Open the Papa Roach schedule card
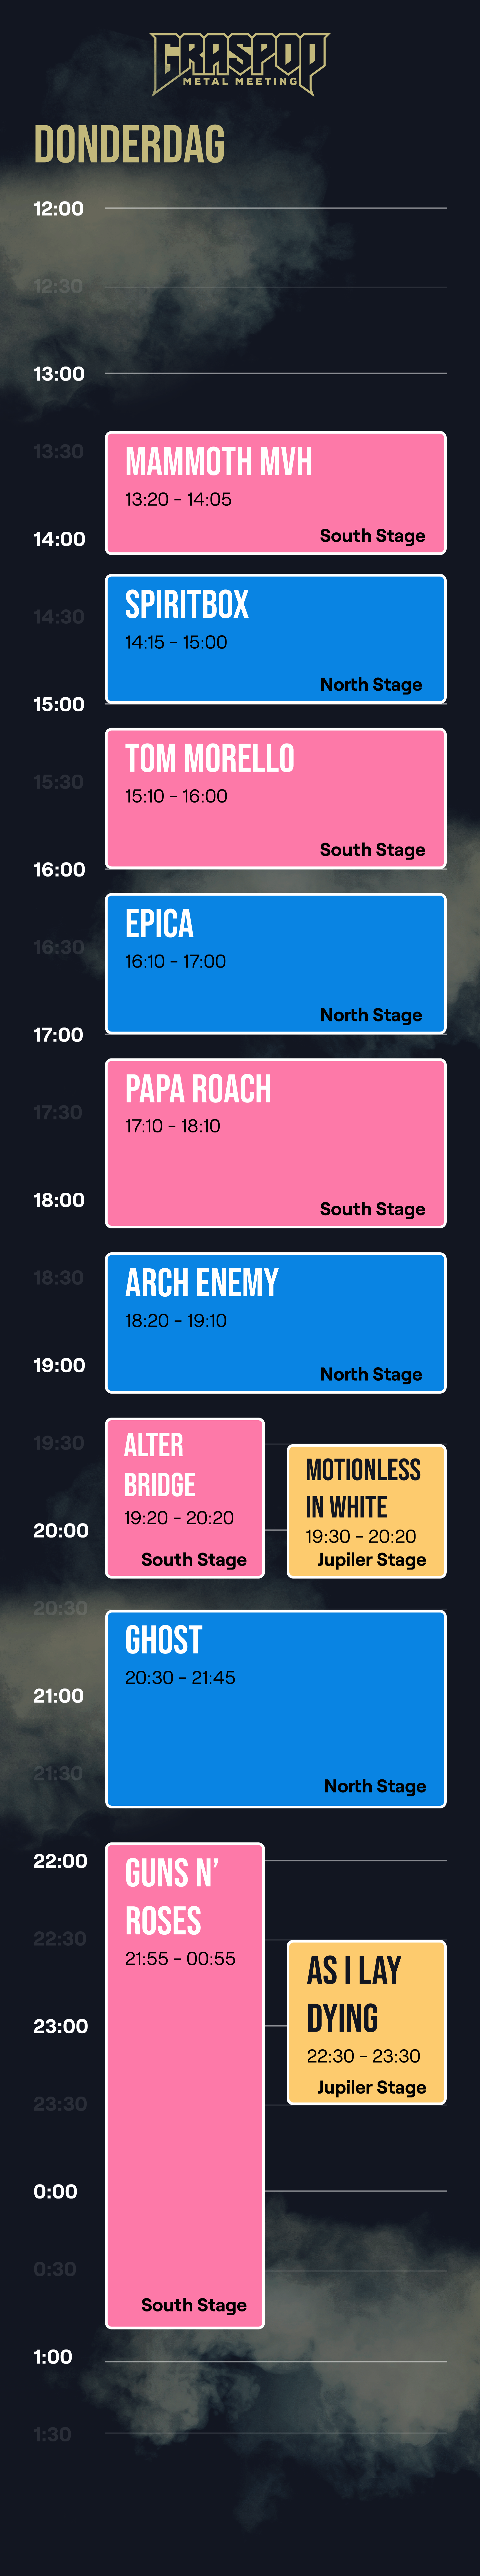 [x=276, y=1143]
